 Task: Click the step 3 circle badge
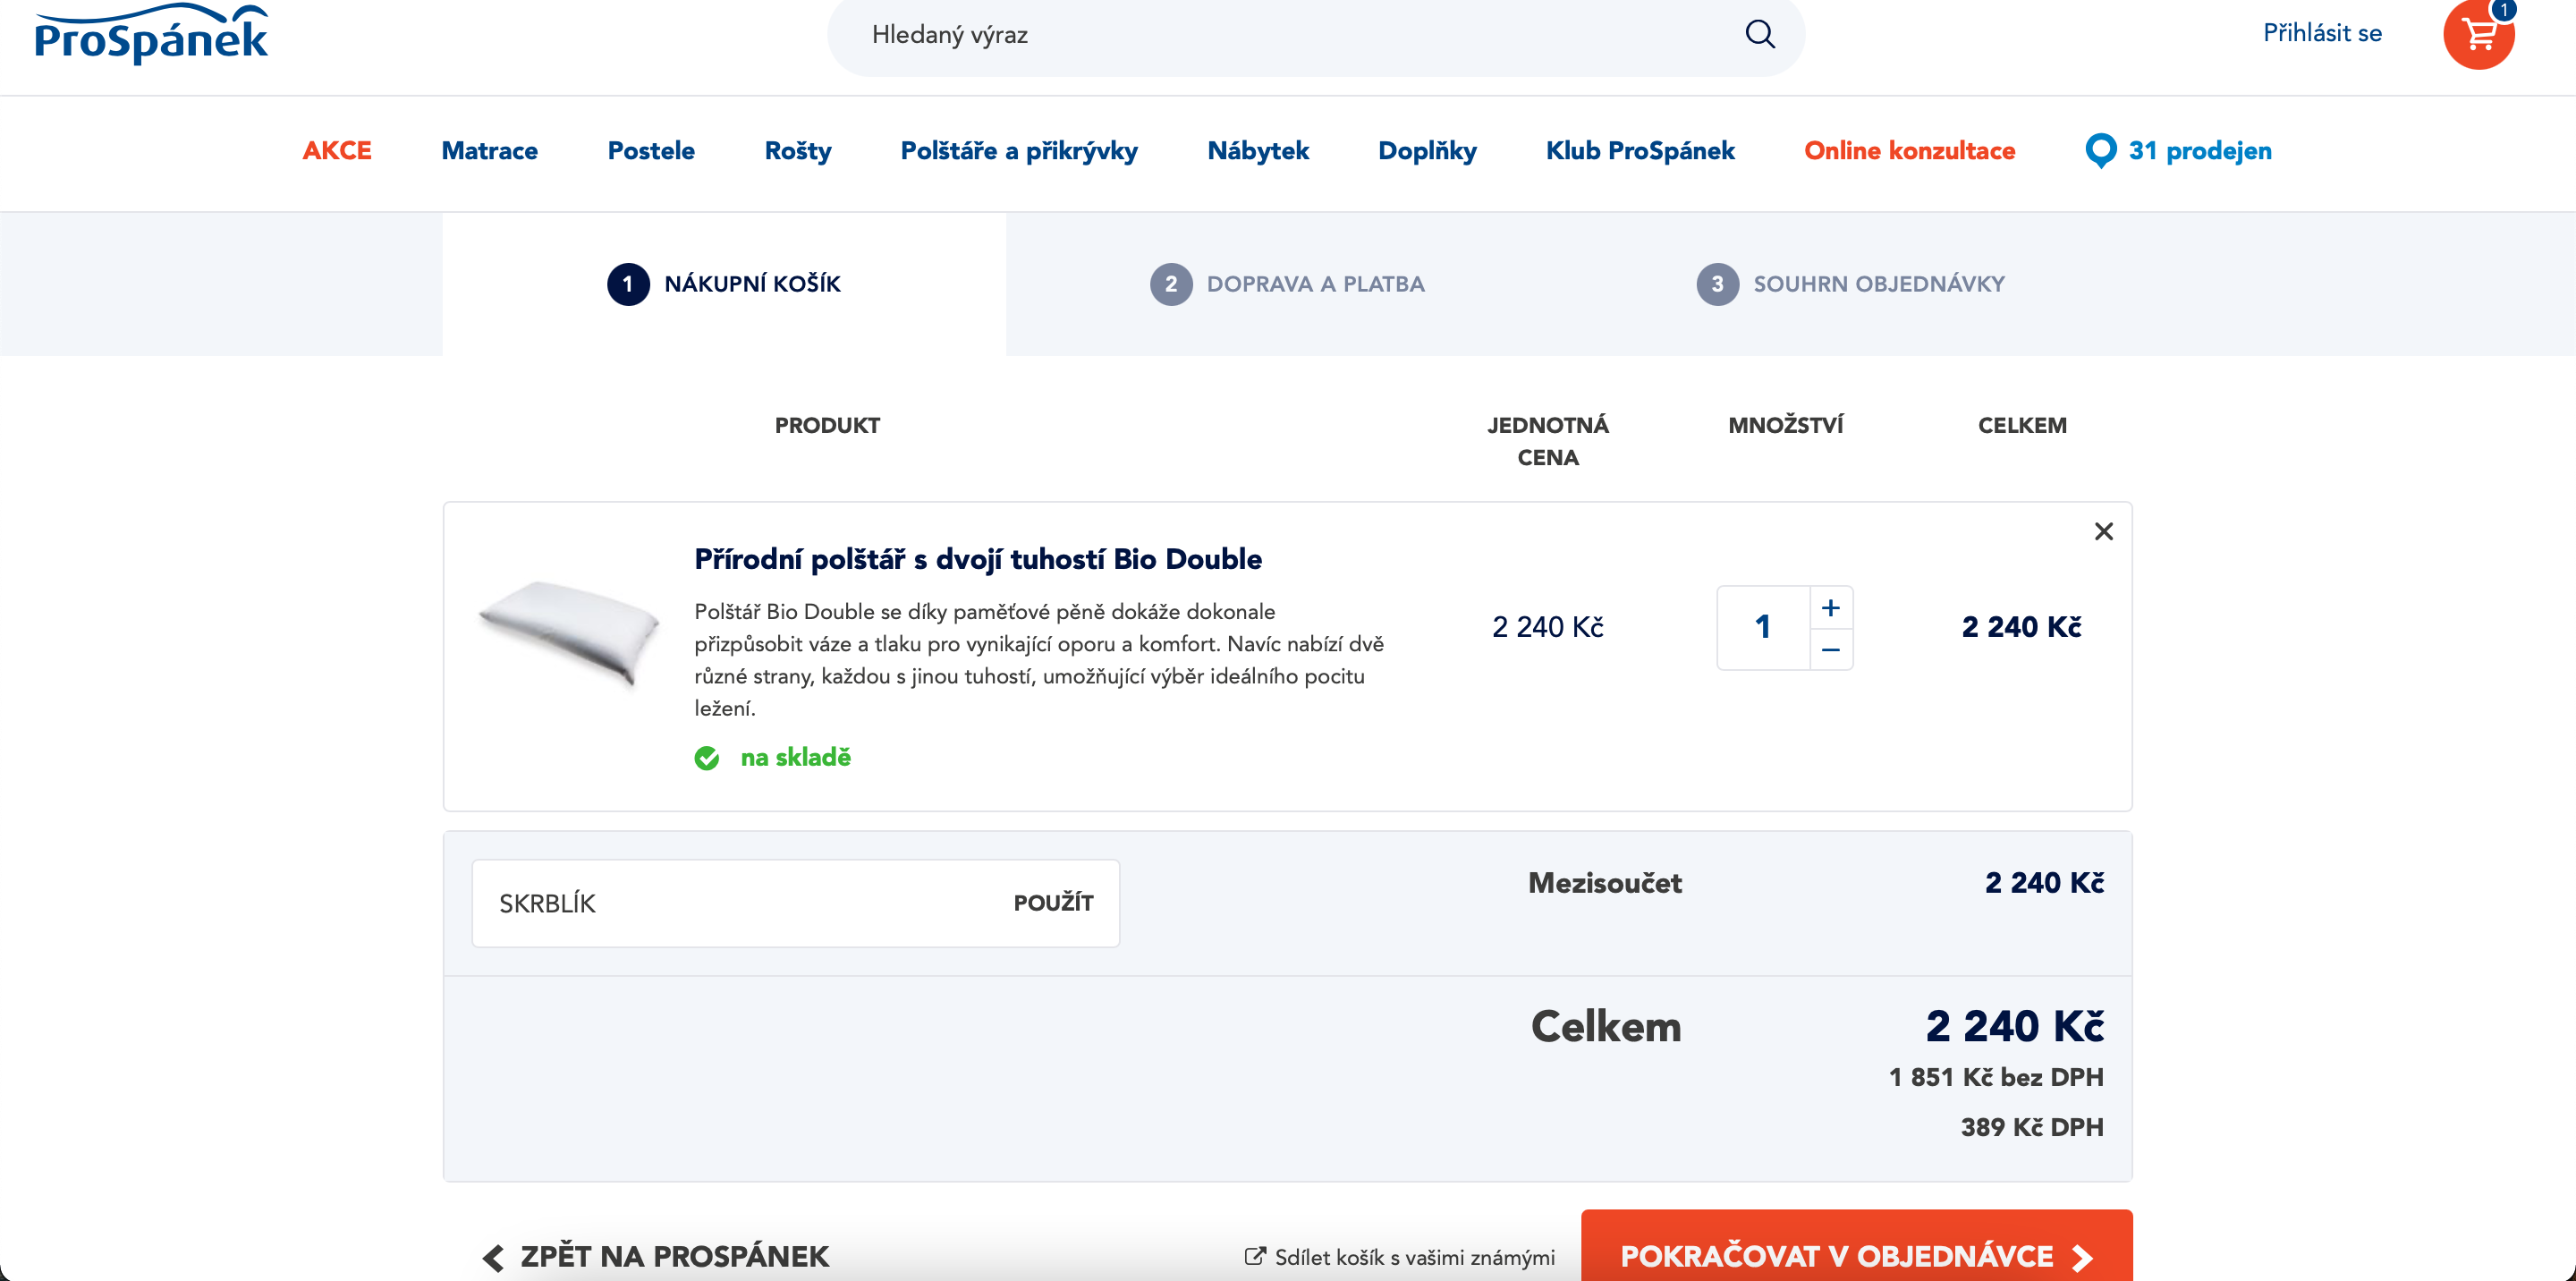1717,284
